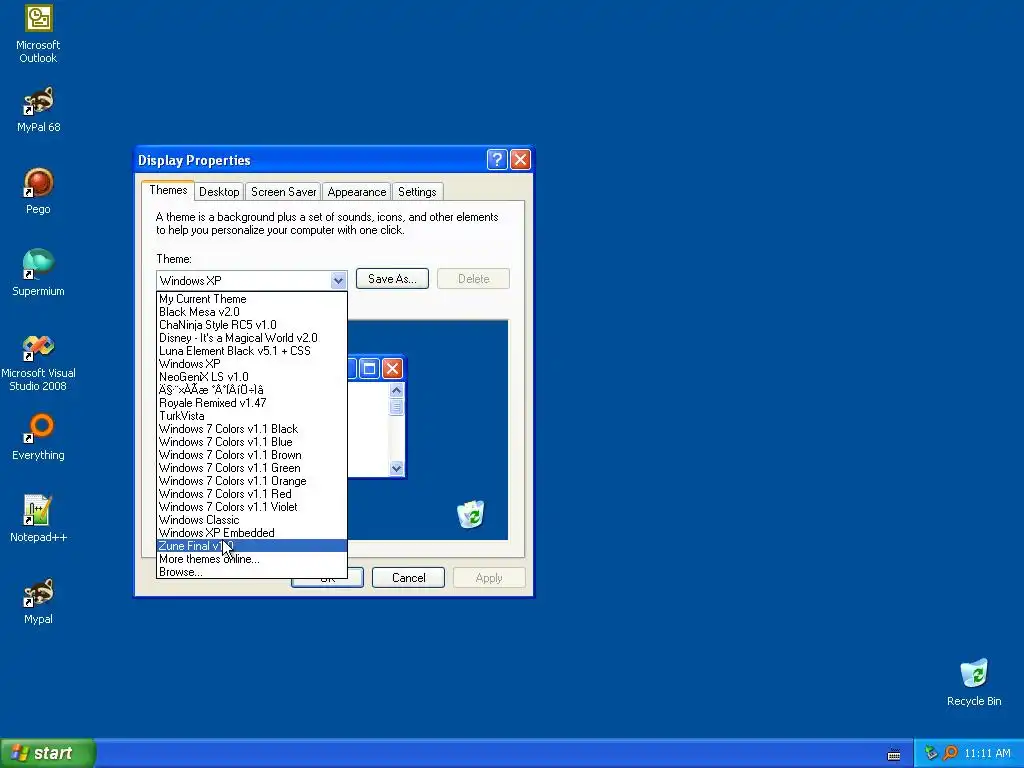
Task: Select Microsoft Visual Studio 2008 icon
Action: click(x=38, y=362)
